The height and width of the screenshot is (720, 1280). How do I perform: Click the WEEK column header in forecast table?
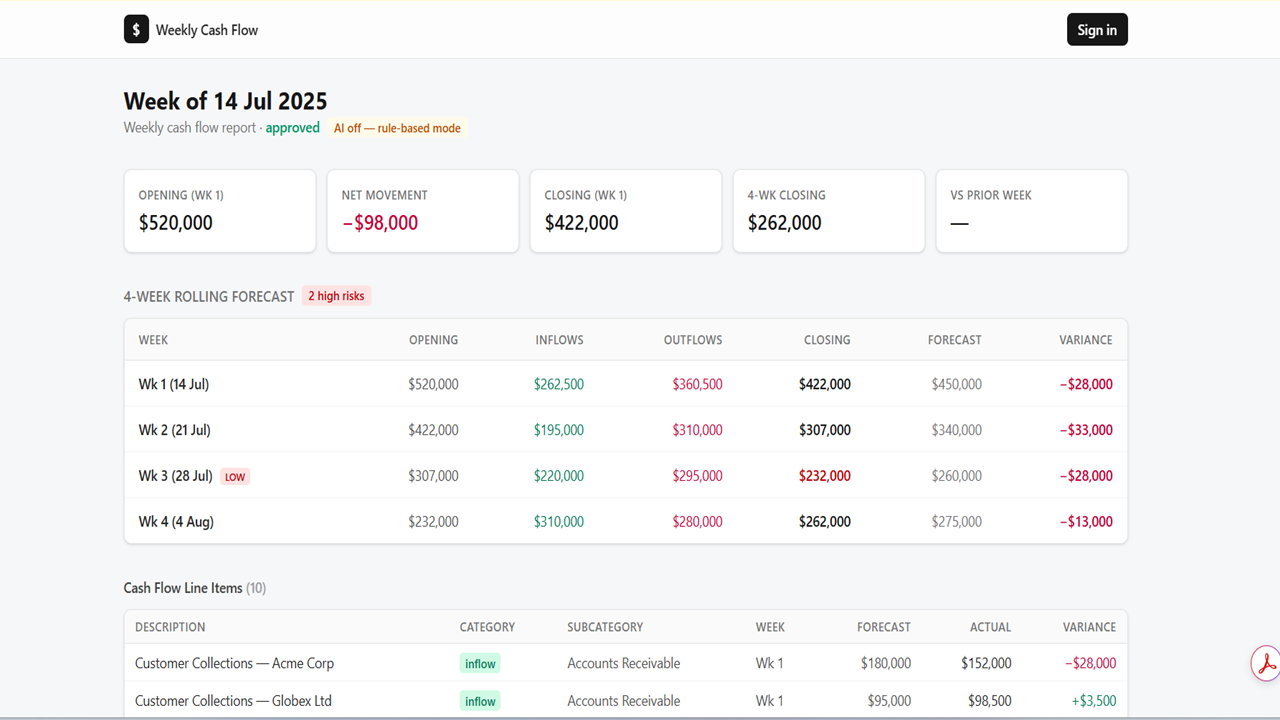[153, 340]
